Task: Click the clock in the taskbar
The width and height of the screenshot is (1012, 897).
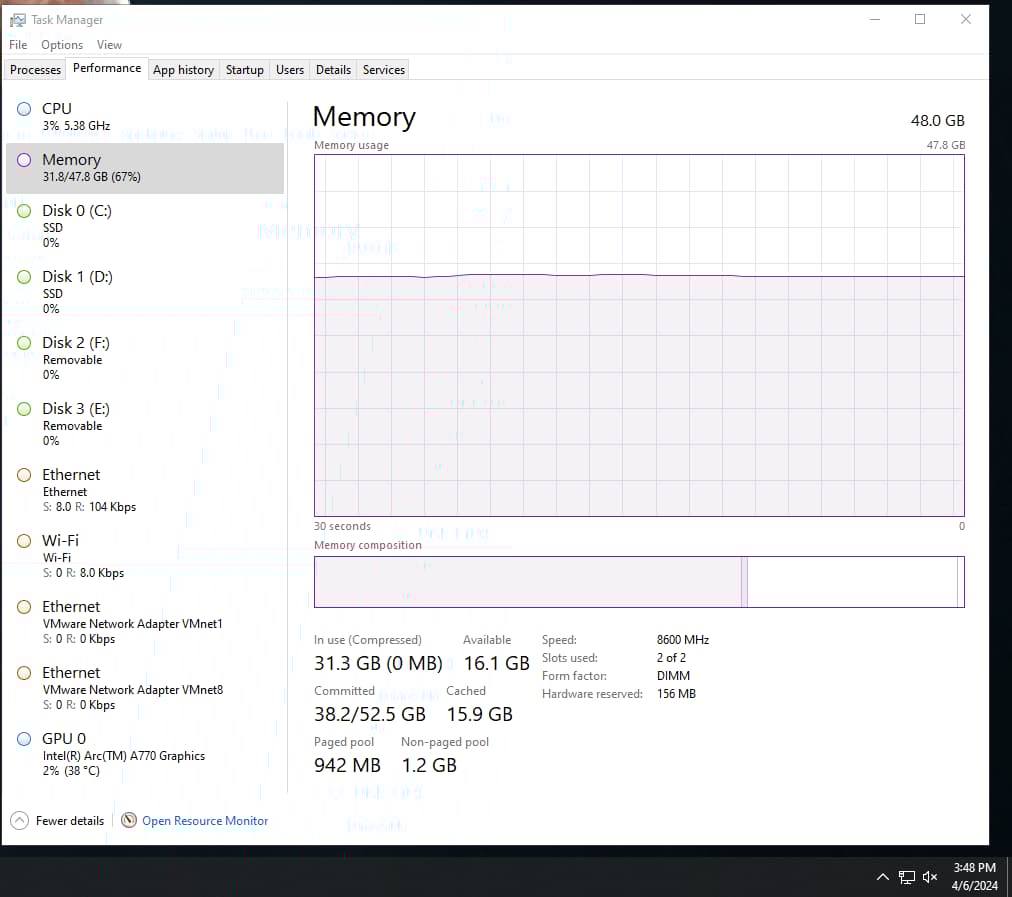Action: point(973,877)
